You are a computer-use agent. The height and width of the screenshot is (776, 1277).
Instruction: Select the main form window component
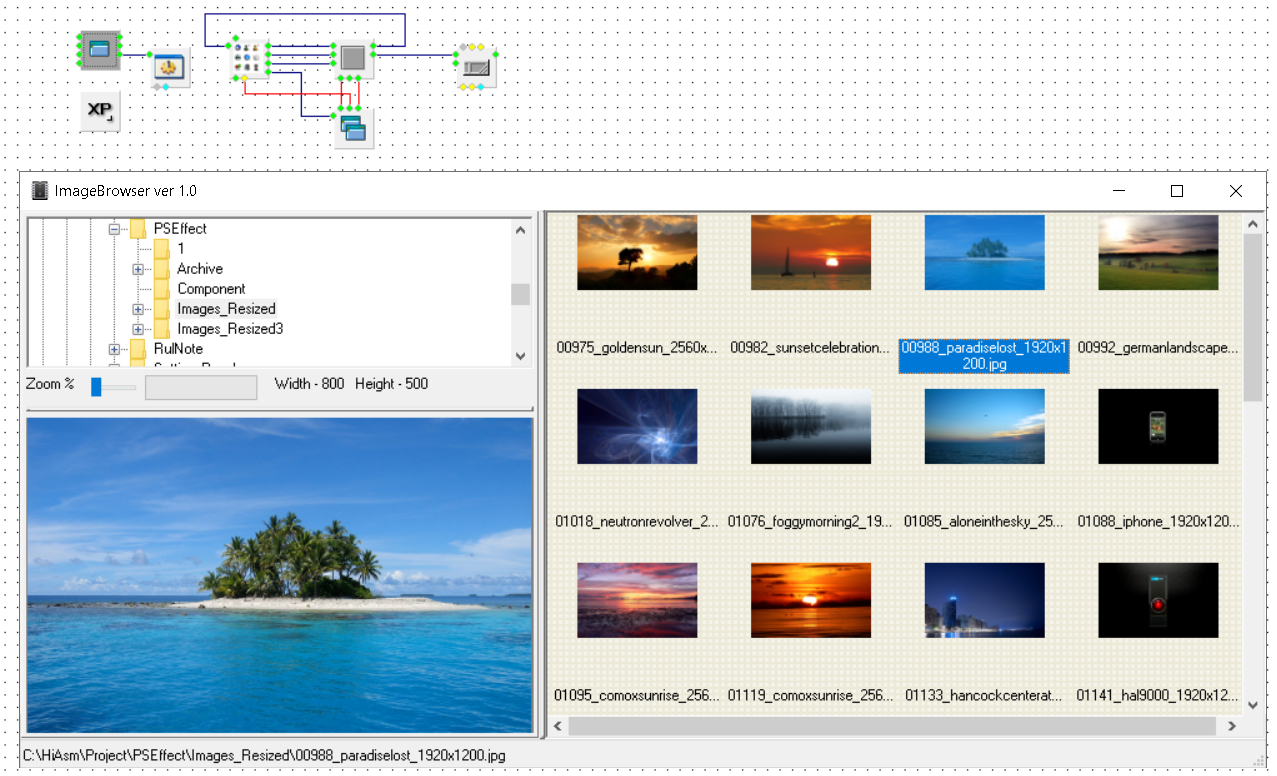pyautogui.click(x=100, y=49)
